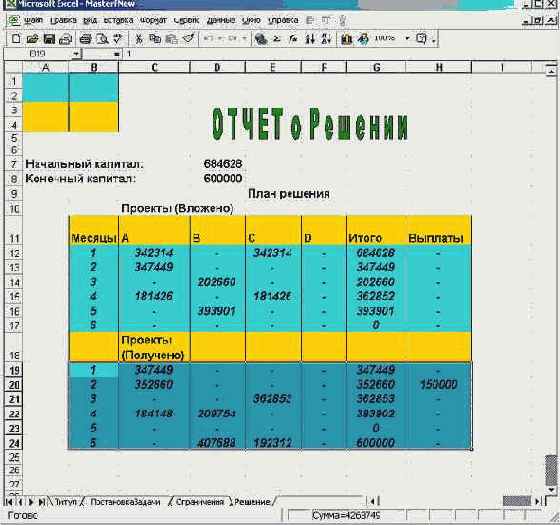
Task: Switch to the Ограничения sheet tab
Action: pyautogui.click(x=200, y=502)
